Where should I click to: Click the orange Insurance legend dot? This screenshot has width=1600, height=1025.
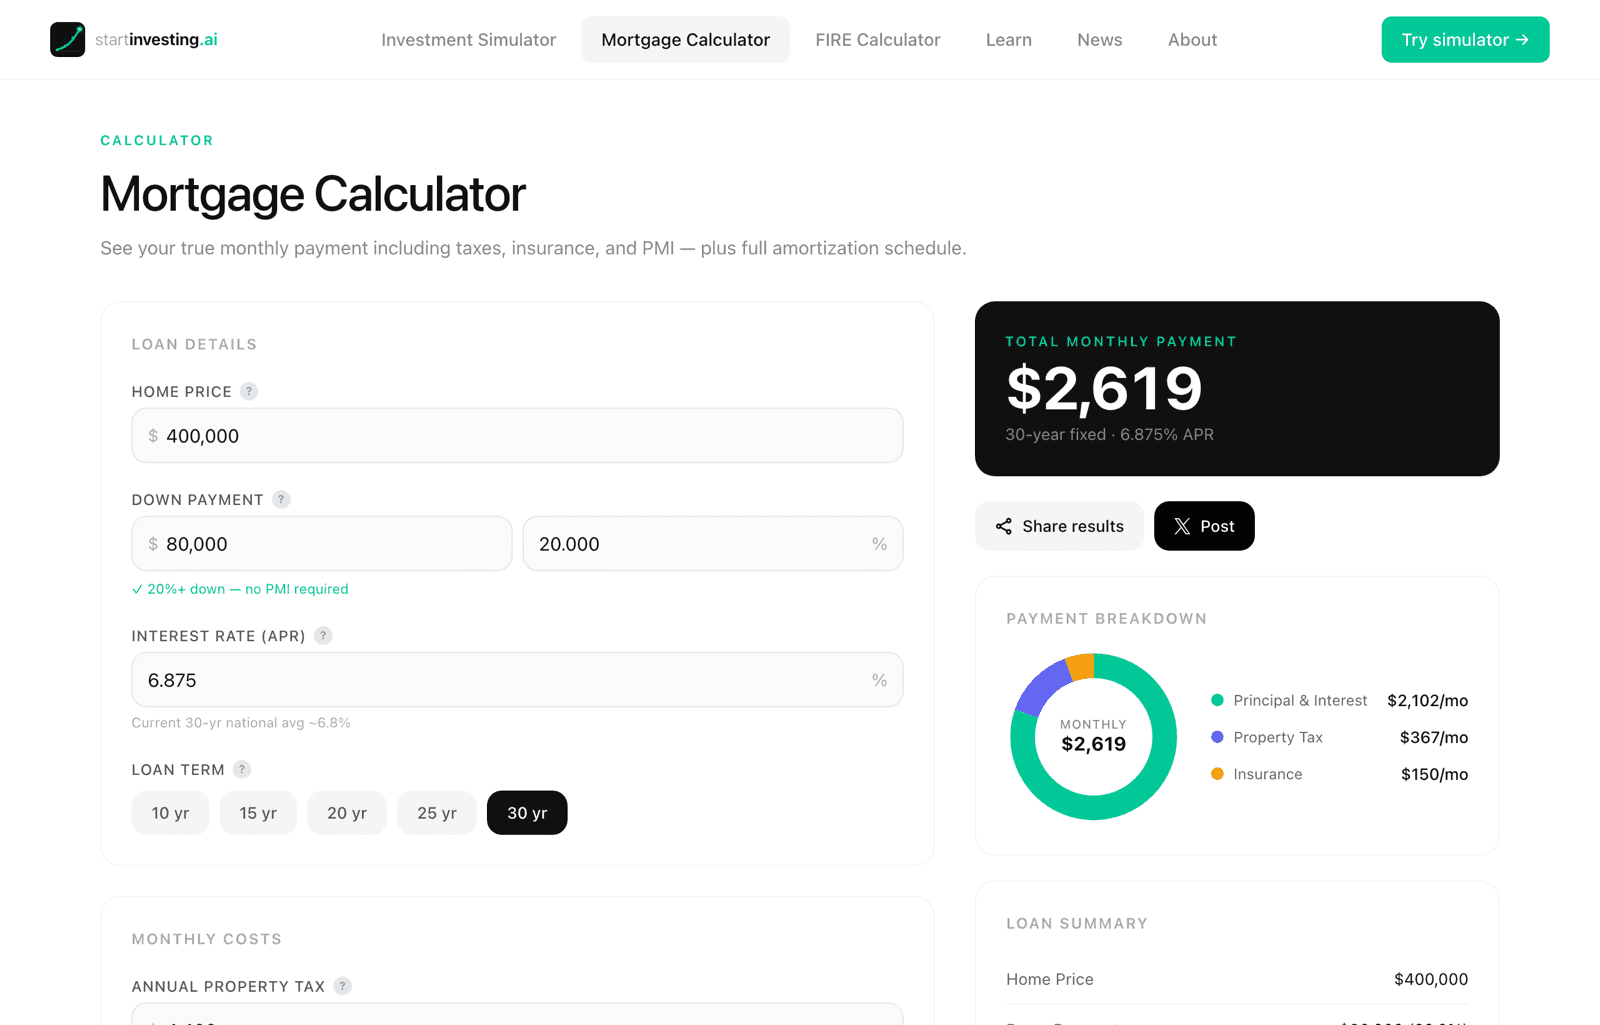pos(1217,774)
